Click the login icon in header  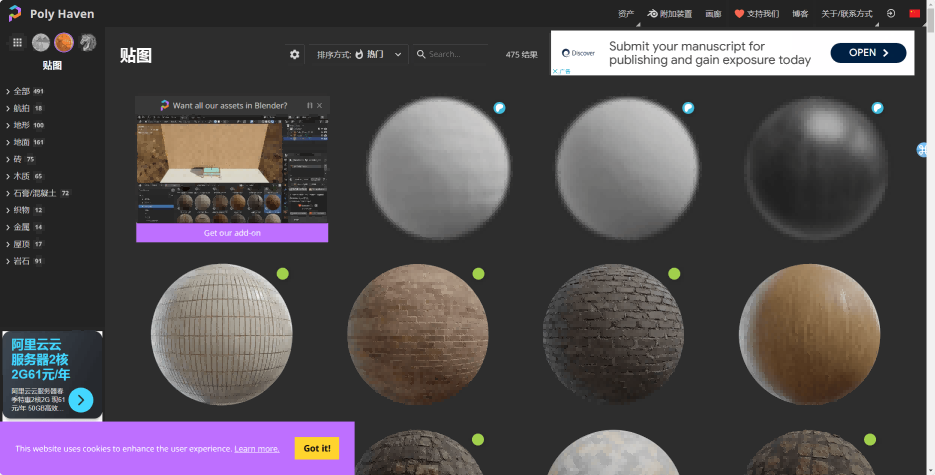tap(891, 14)
